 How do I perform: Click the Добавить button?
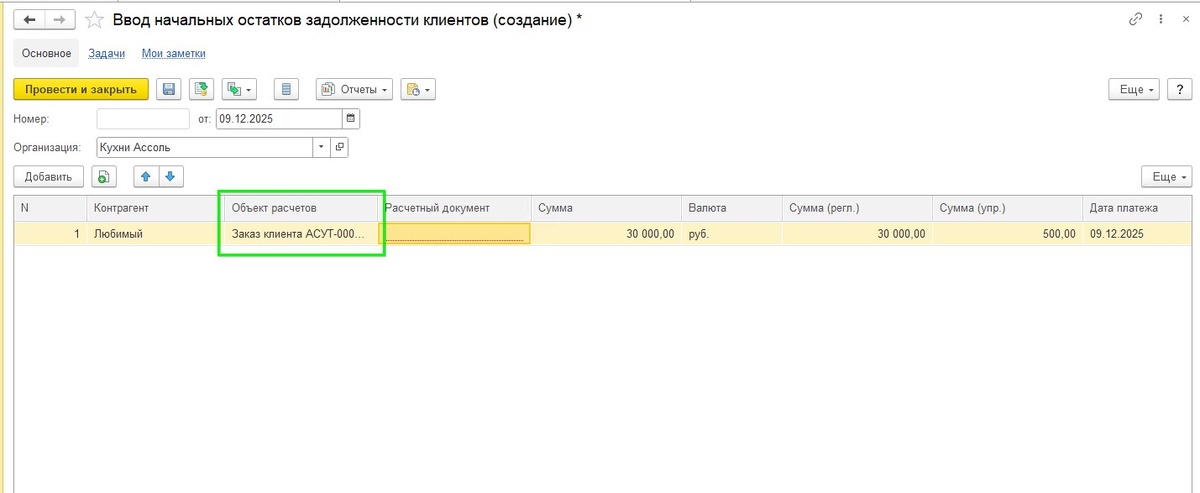[48, 177]
